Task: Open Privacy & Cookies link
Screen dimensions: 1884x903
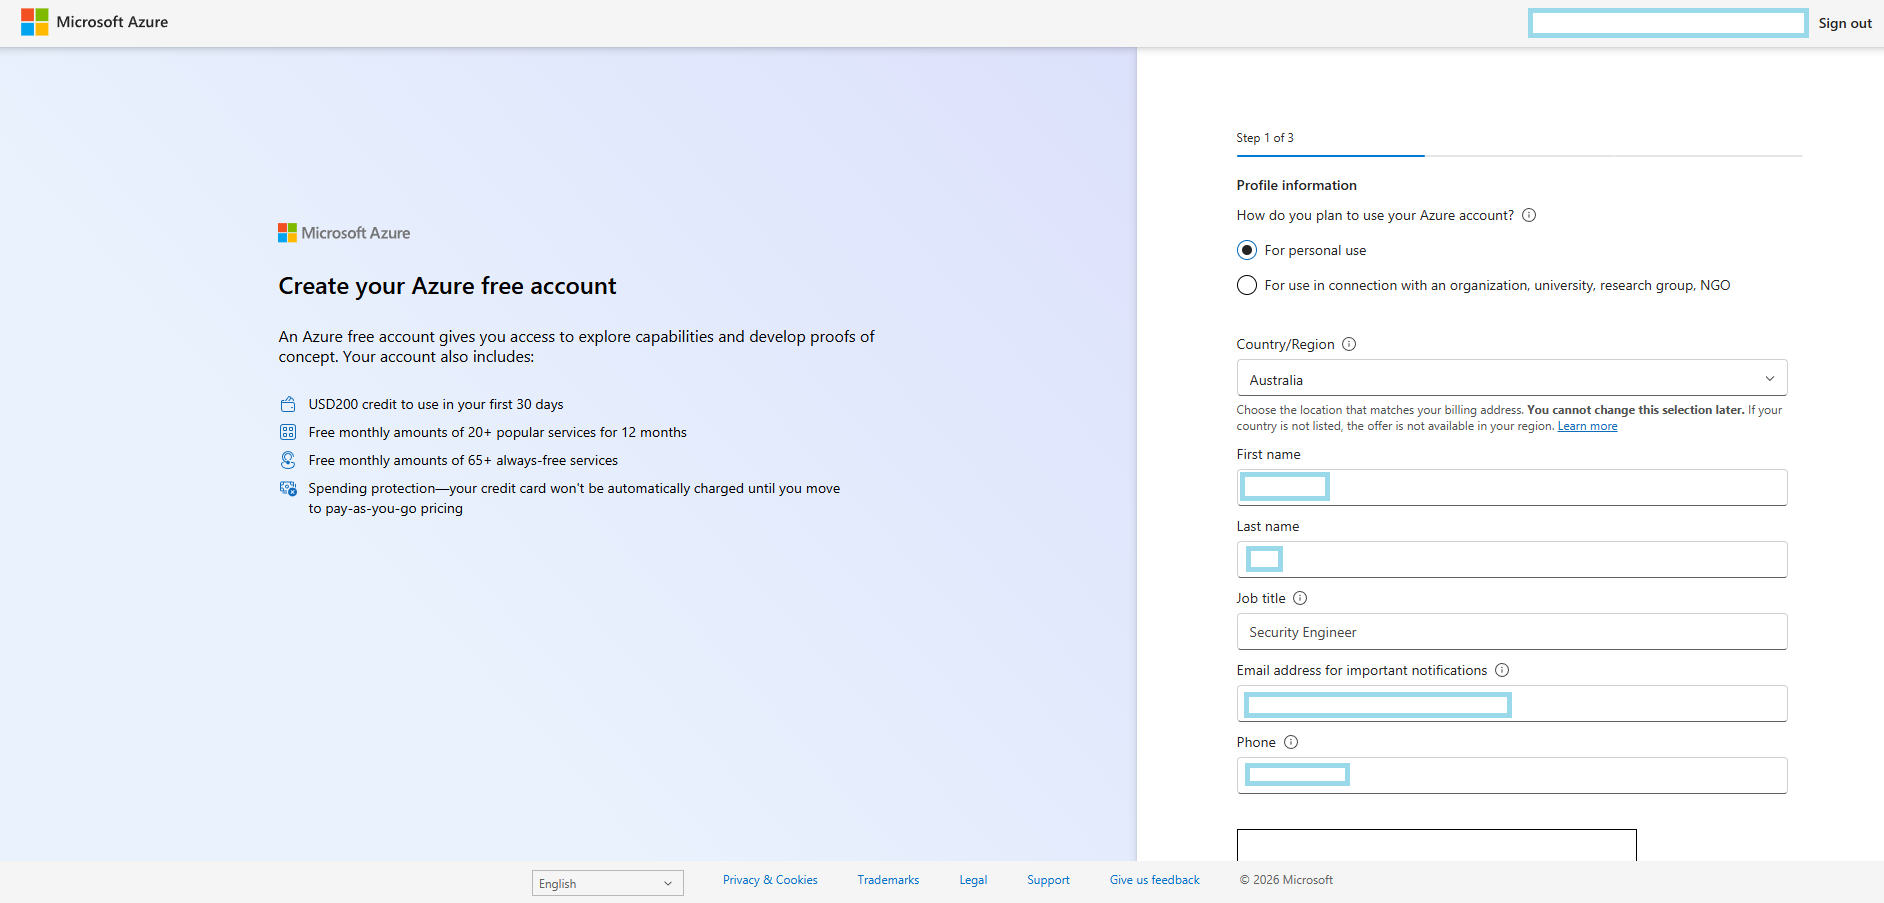Action: pos(770,880)
